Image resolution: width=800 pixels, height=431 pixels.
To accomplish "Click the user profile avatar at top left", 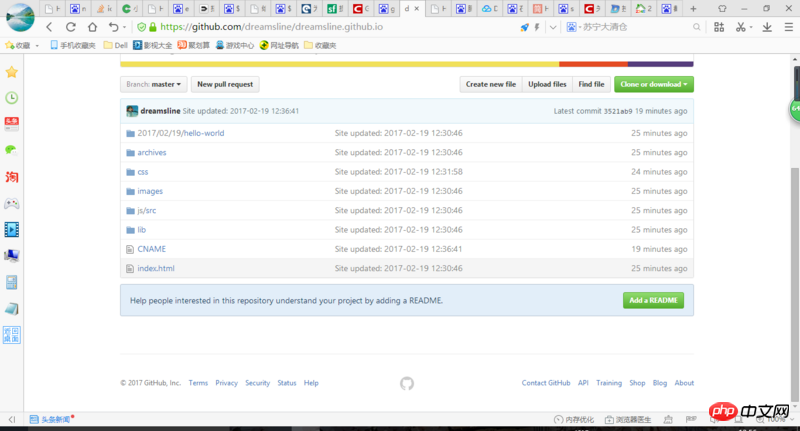I will tap(20, 16).
